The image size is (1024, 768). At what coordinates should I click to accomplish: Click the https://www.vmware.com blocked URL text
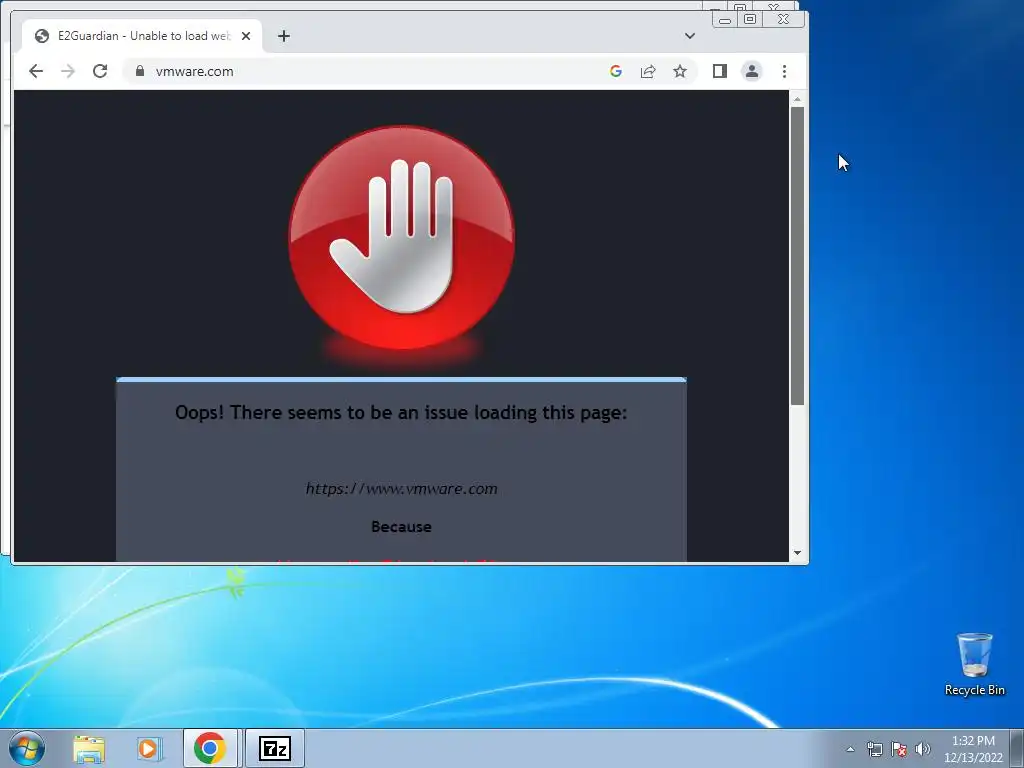pos(402,488)
